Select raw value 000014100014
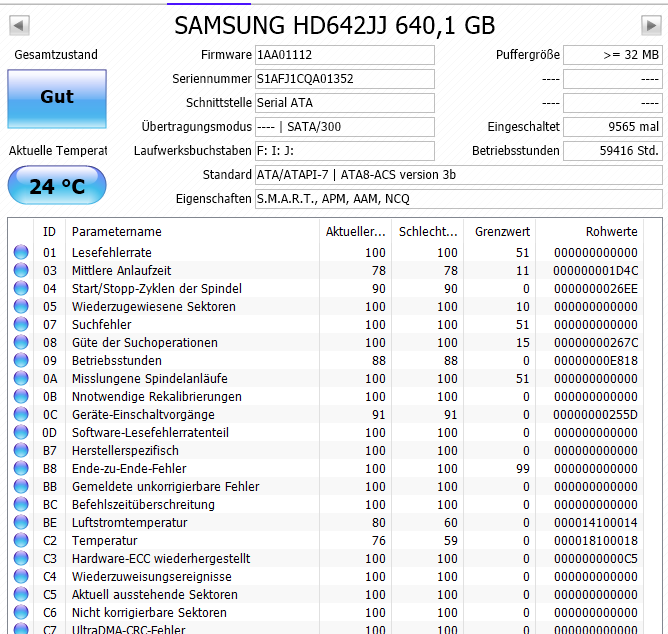Viewport: 668px width, 634px height. pyautogui.click(x=596, y=523)
